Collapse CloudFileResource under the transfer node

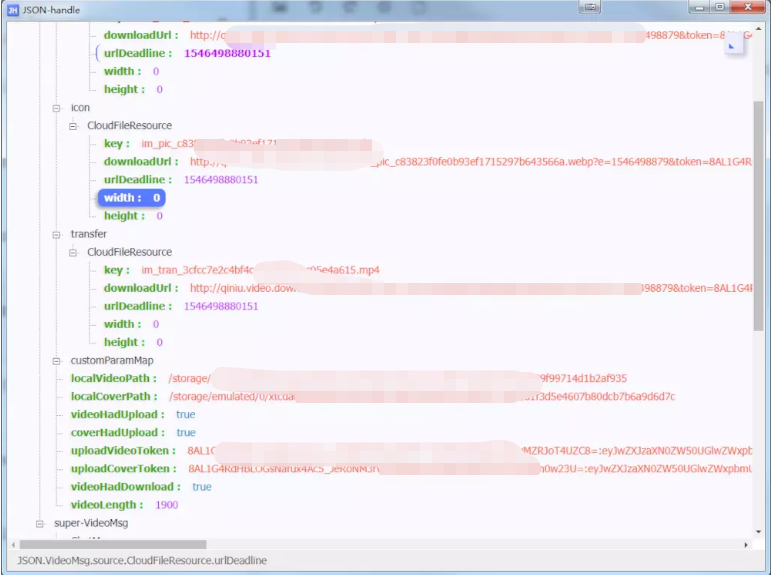click(73, 252)
